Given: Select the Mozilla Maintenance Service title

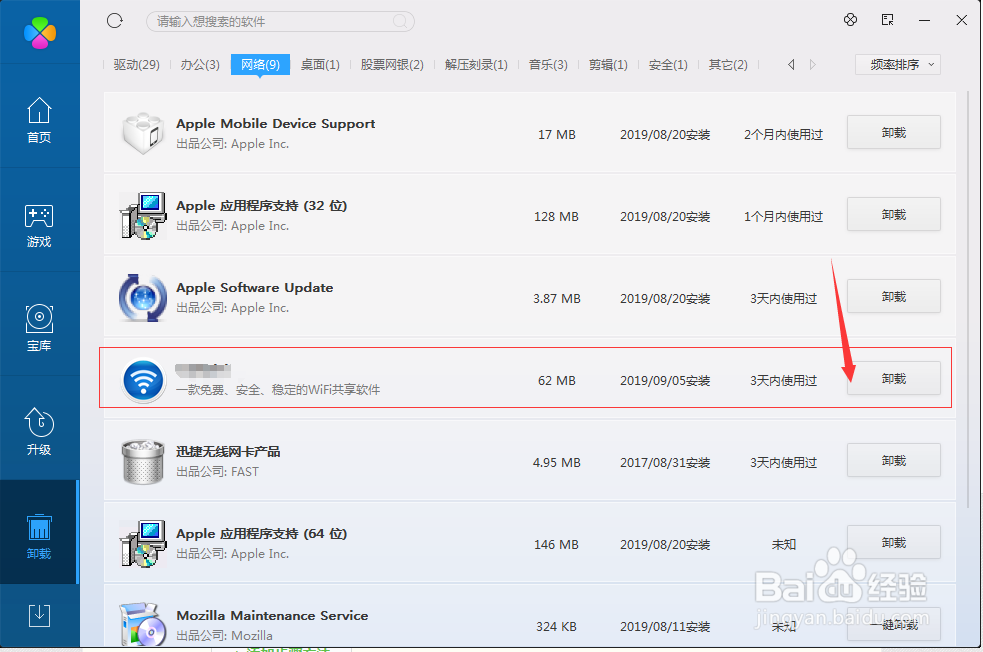Looking at the screenshot, I should coord(272,616).
